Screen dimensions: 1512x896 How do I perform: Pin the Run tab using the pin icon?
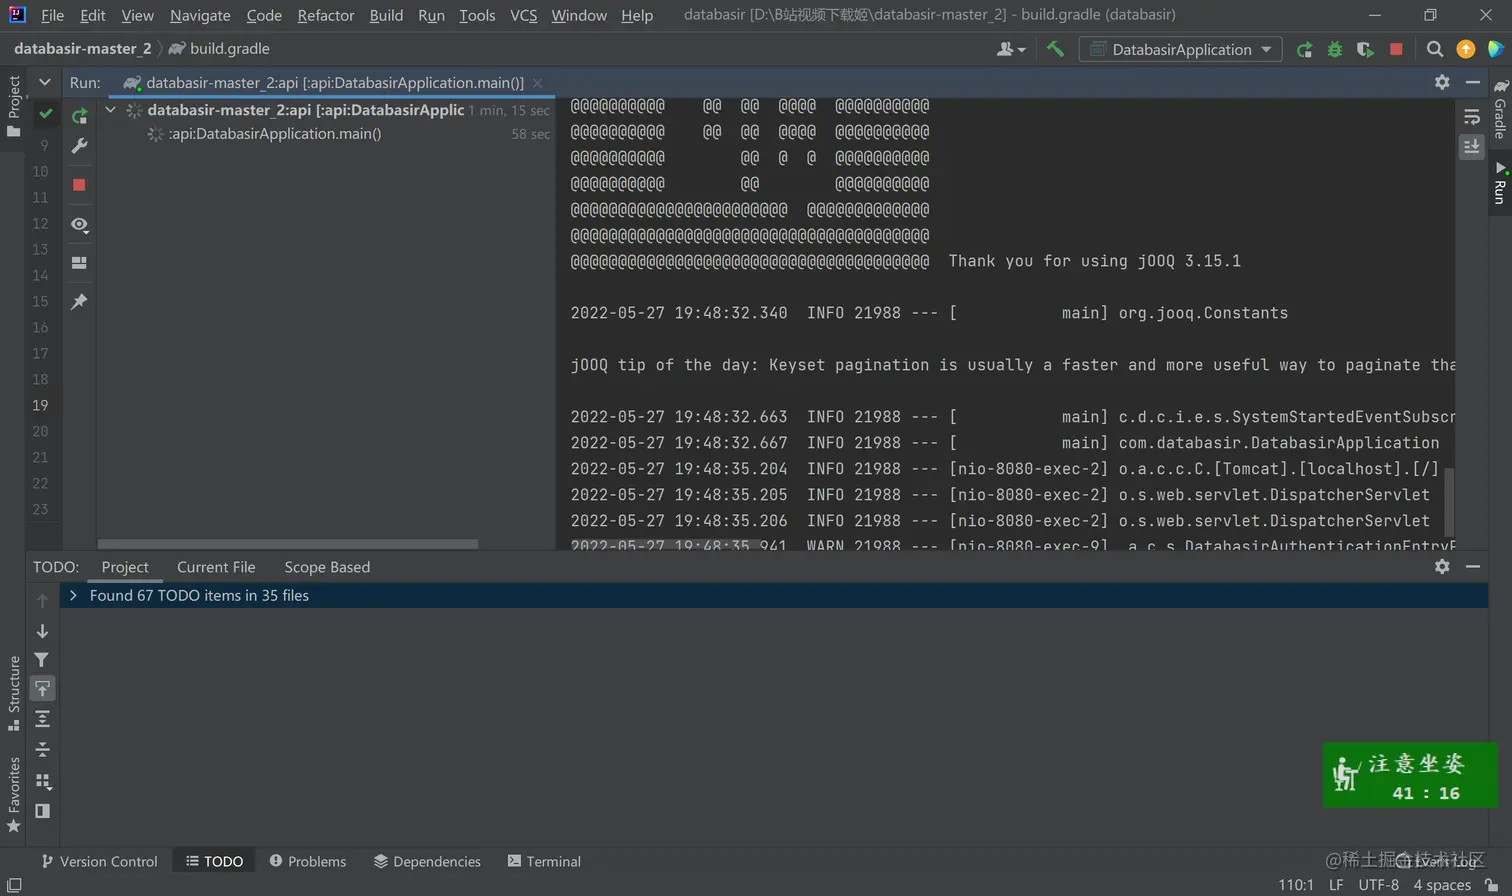[79, 302]
